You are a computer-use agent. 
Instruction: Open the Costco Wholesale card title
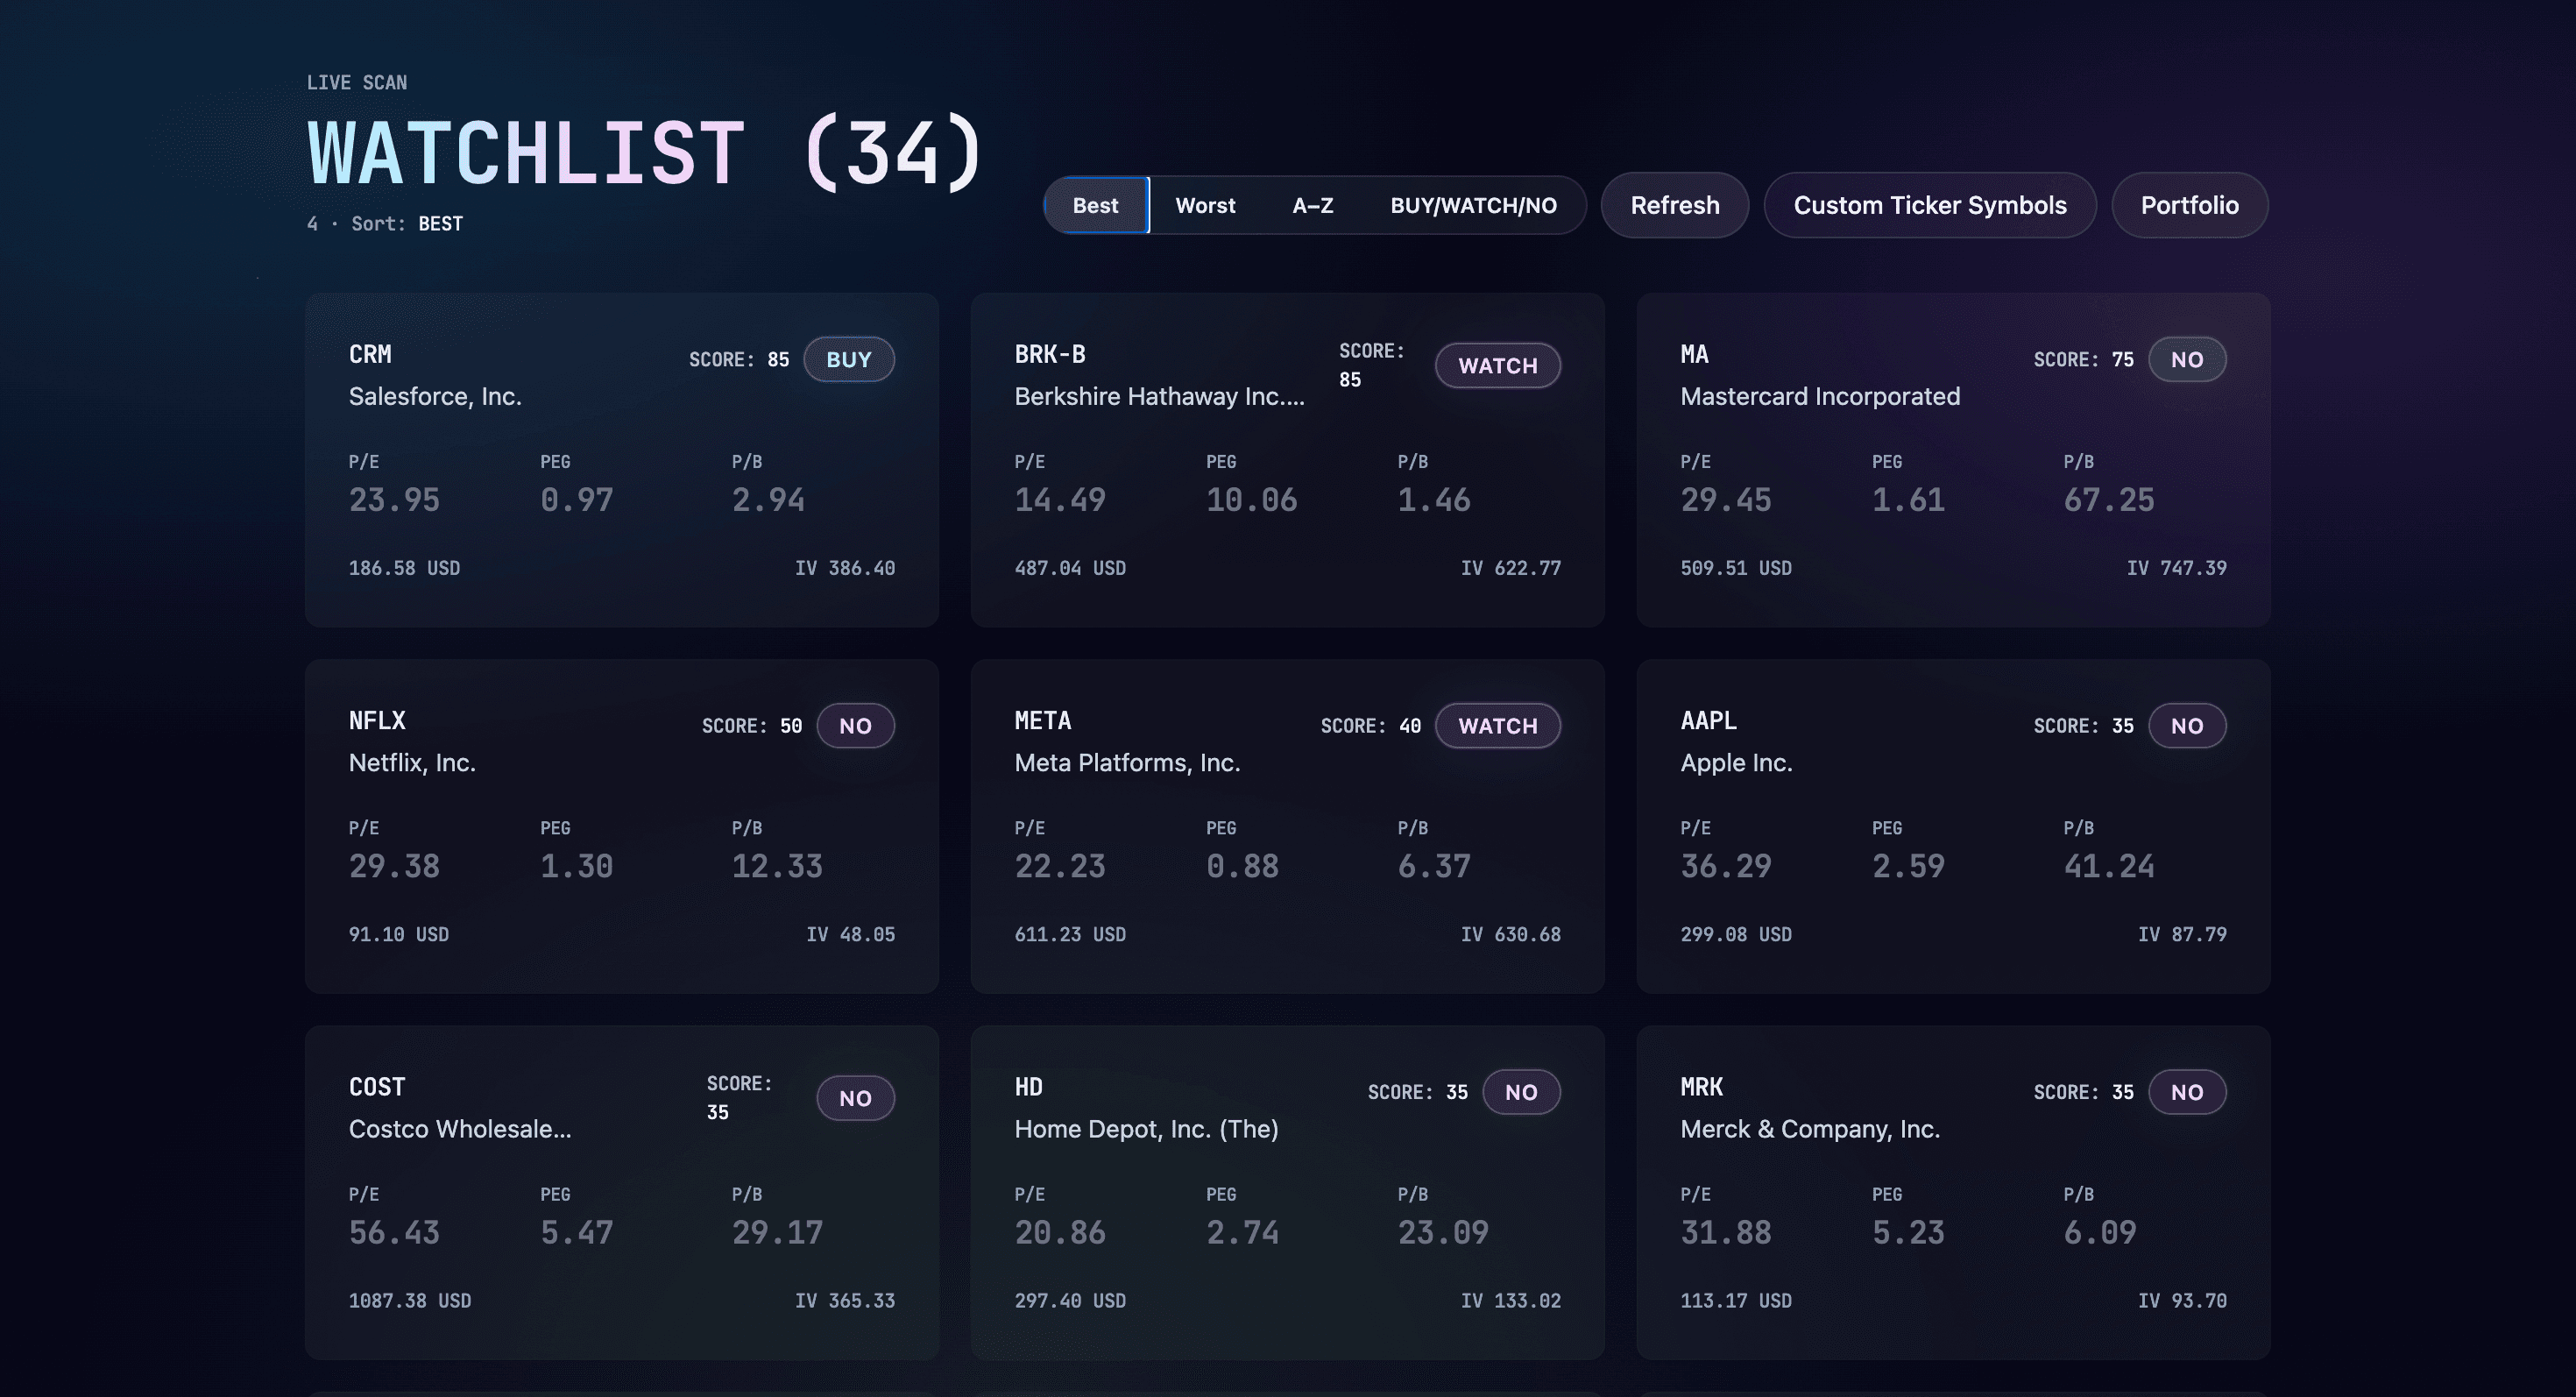point(460,1128)
